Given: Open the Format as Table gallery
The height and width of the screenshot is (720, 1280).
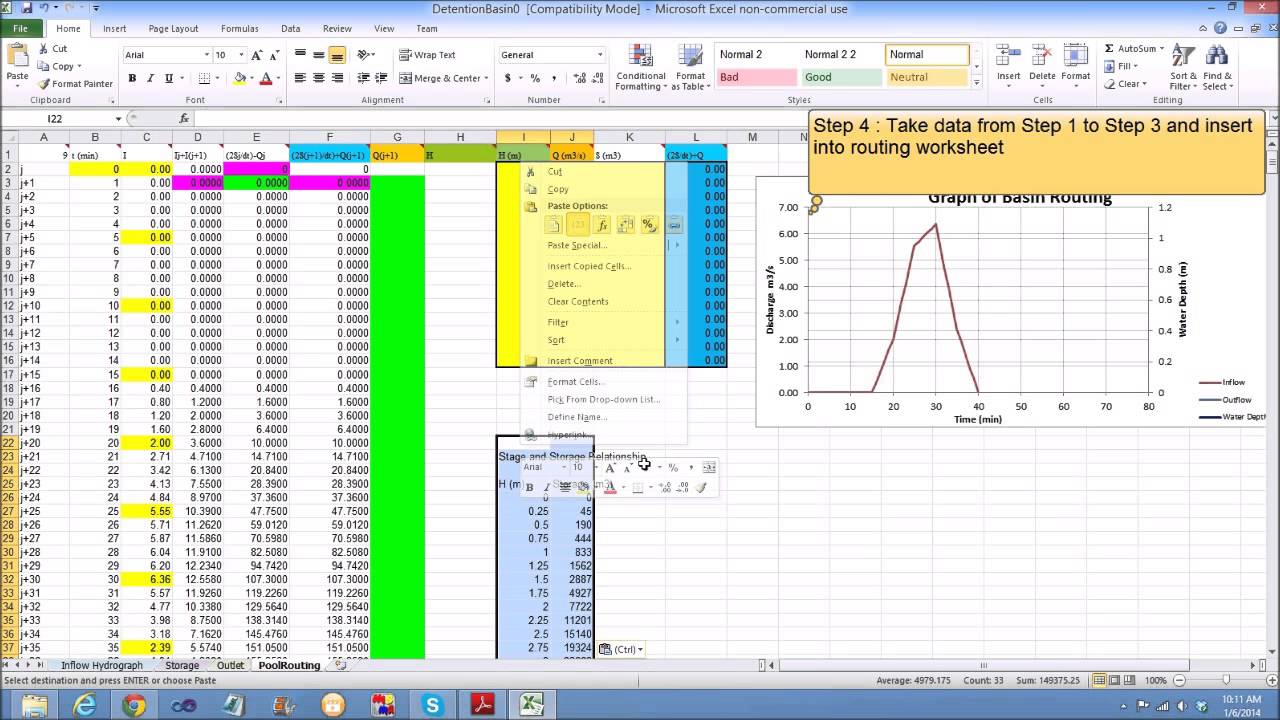Looking at the screenshot, I should [690, 67].
